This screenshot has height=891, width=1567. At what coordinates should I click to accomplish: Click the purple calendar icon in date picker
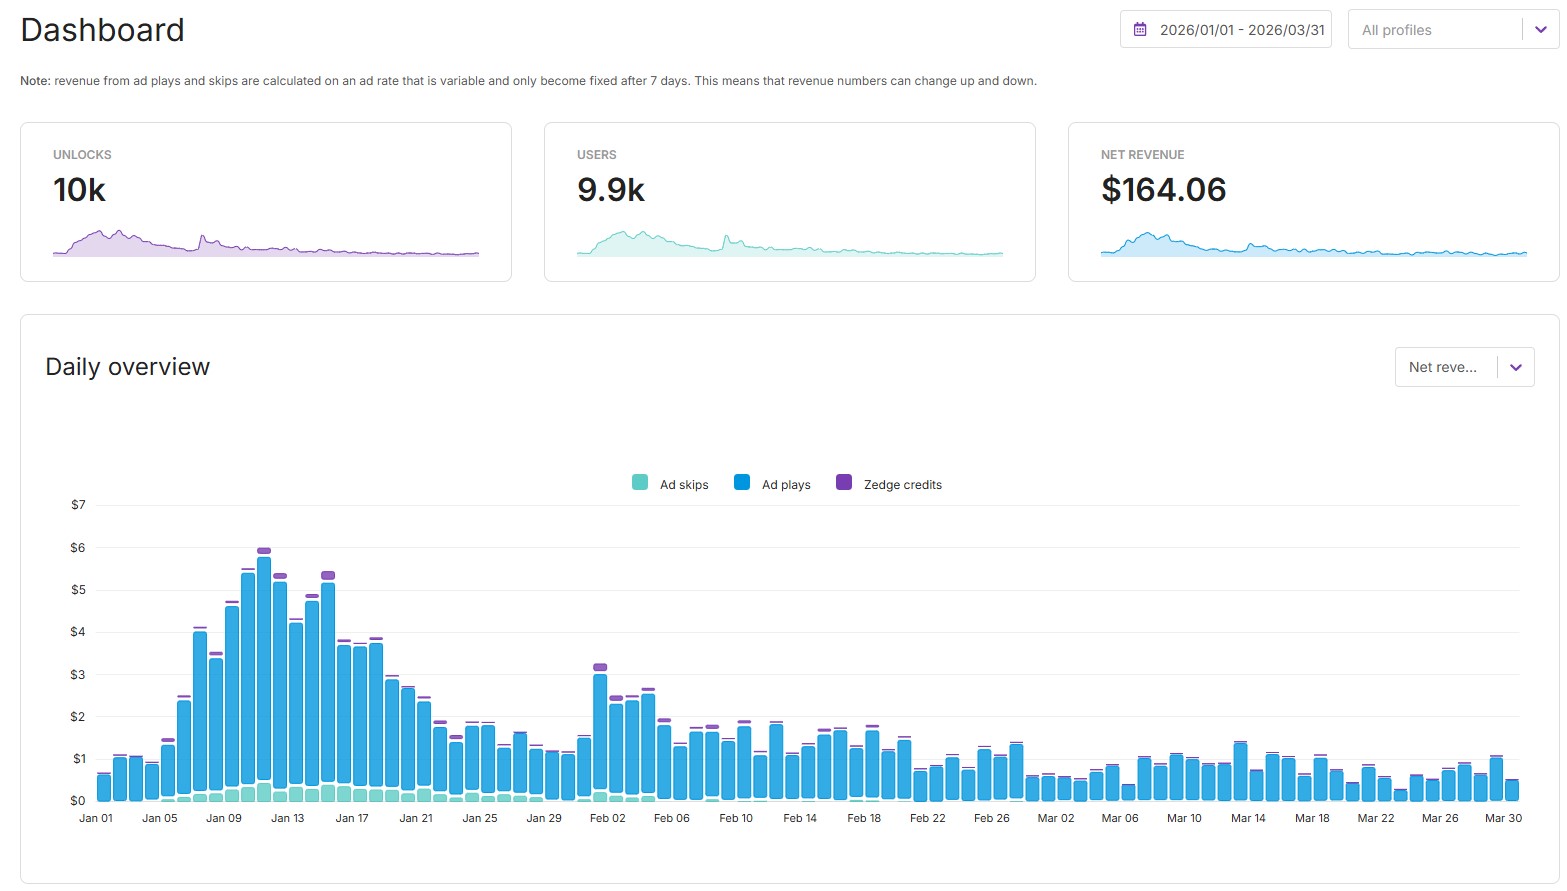pos(1139,29)
